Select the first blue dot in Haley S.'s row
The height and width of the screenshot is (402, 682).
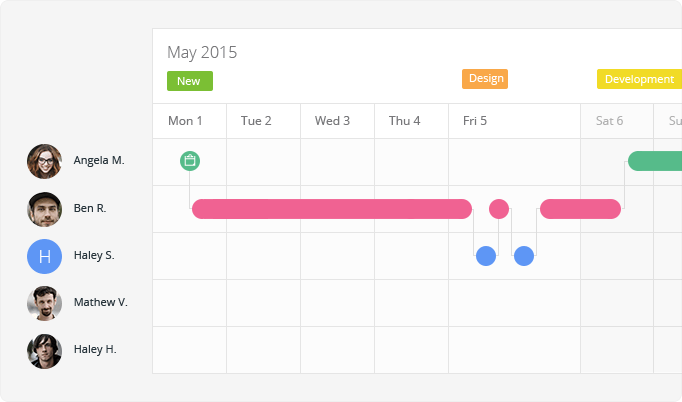(x=486, y=256)
